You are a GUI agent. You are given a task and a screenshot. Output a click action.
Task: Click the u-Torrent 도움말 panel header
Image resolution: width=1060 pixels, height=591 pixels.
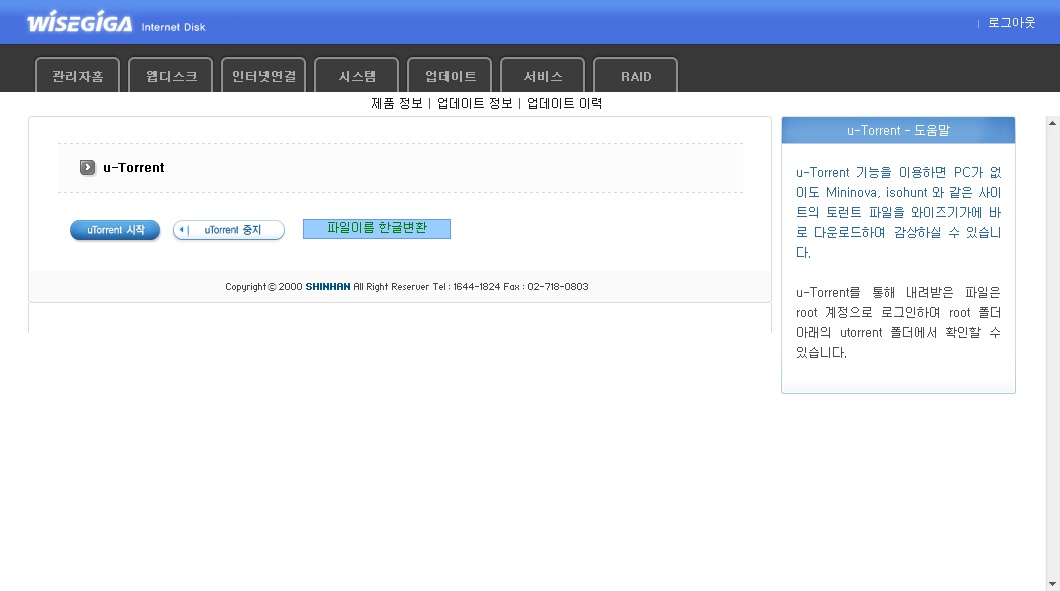coord(897,130)
